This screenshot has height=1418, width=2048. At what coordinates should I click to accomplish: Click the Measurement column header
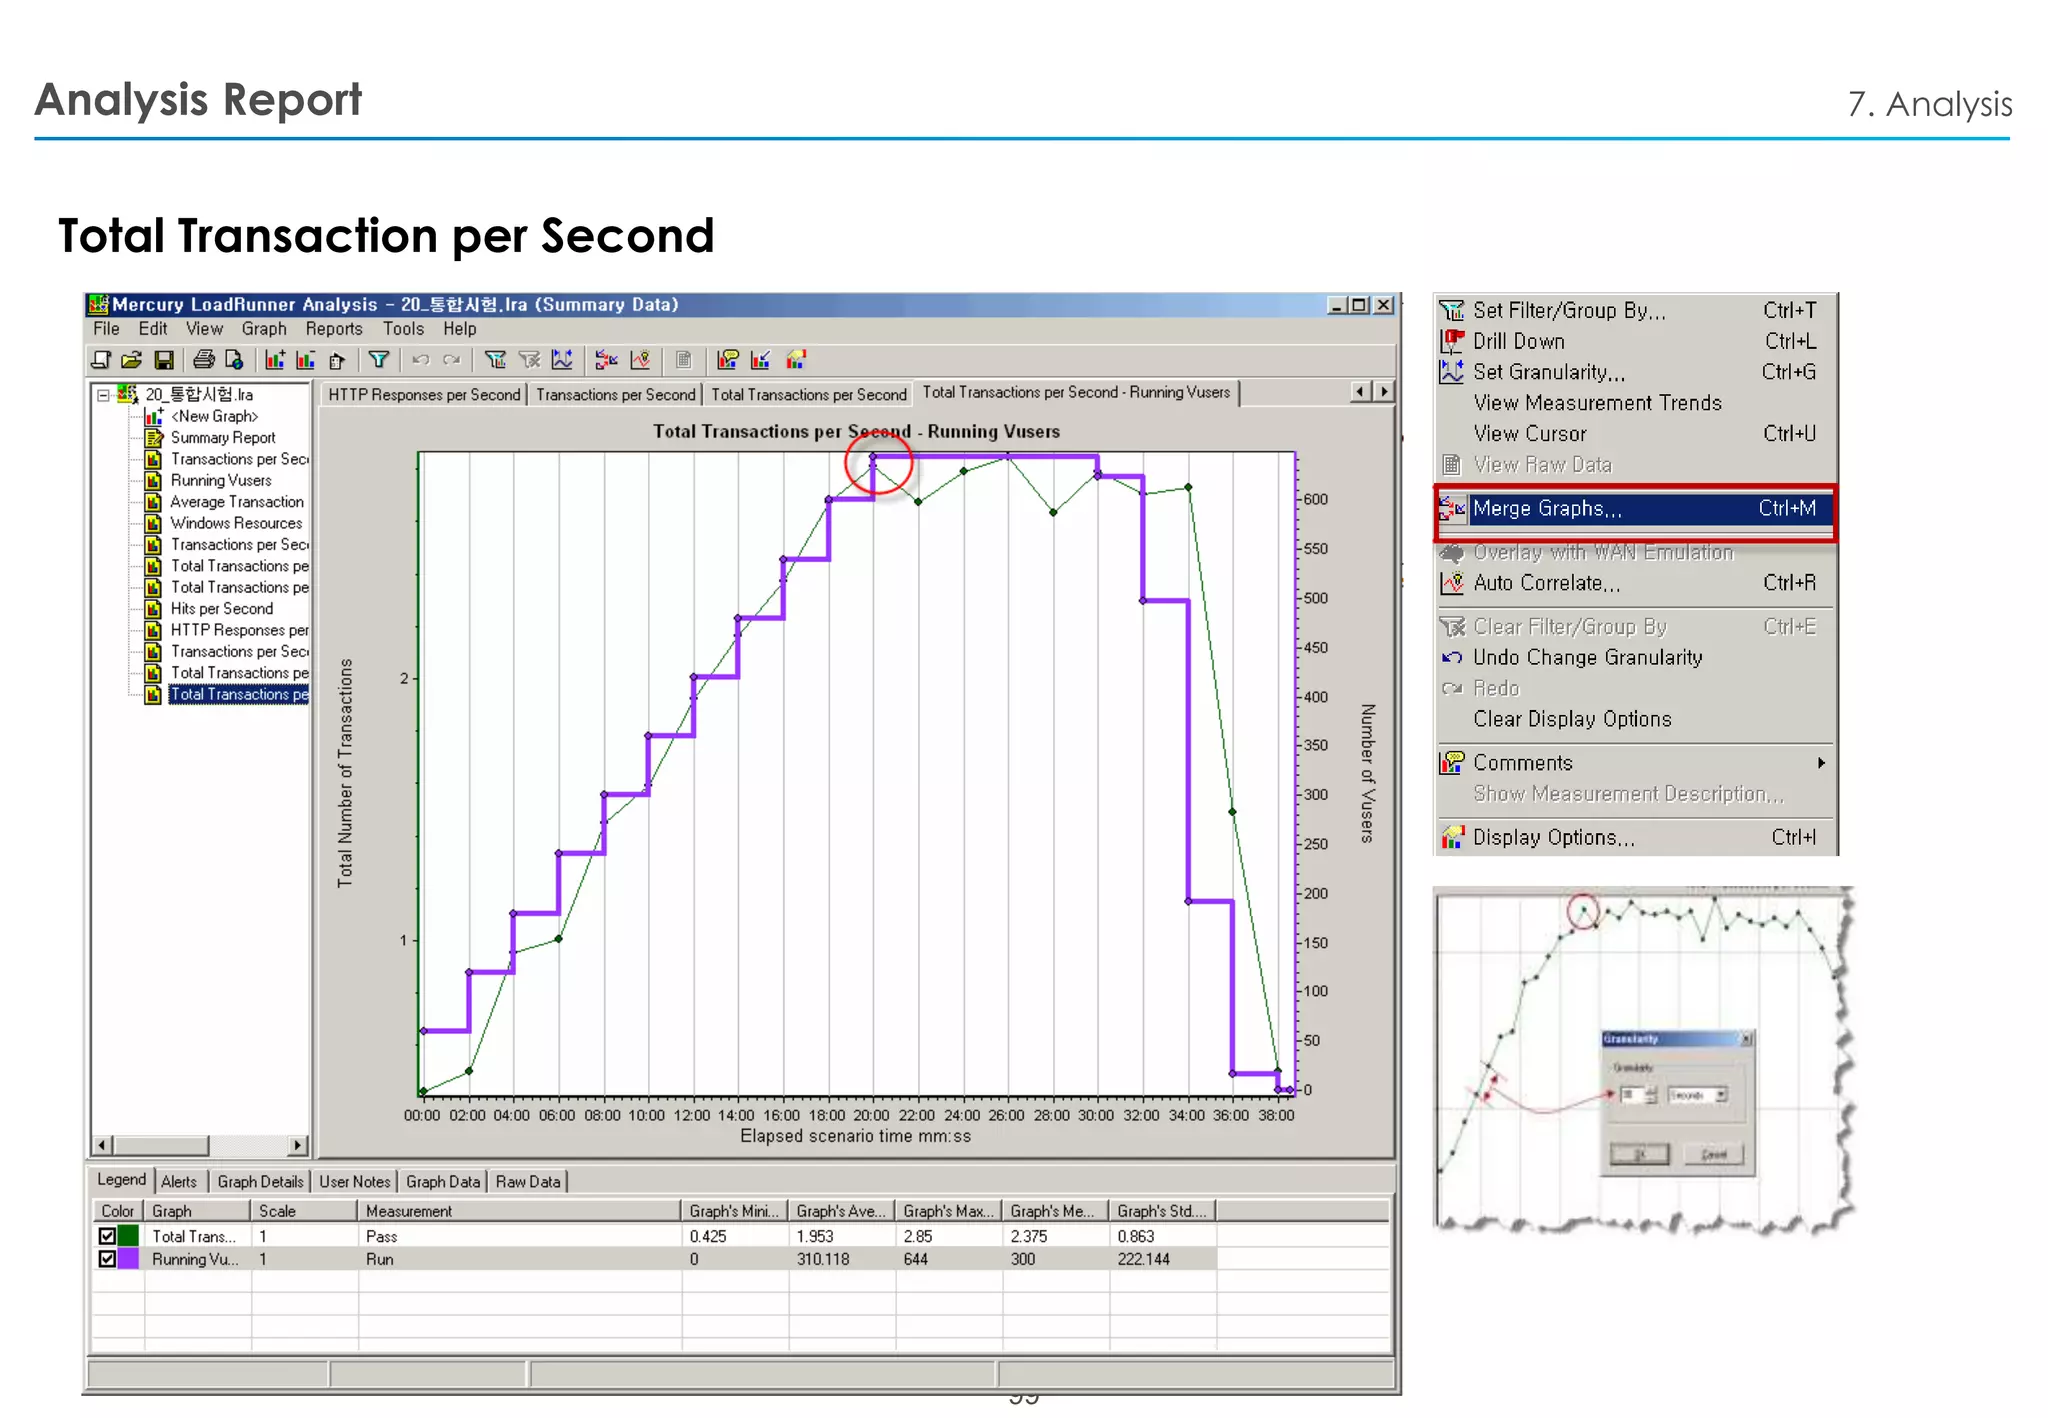[519, 1211]
